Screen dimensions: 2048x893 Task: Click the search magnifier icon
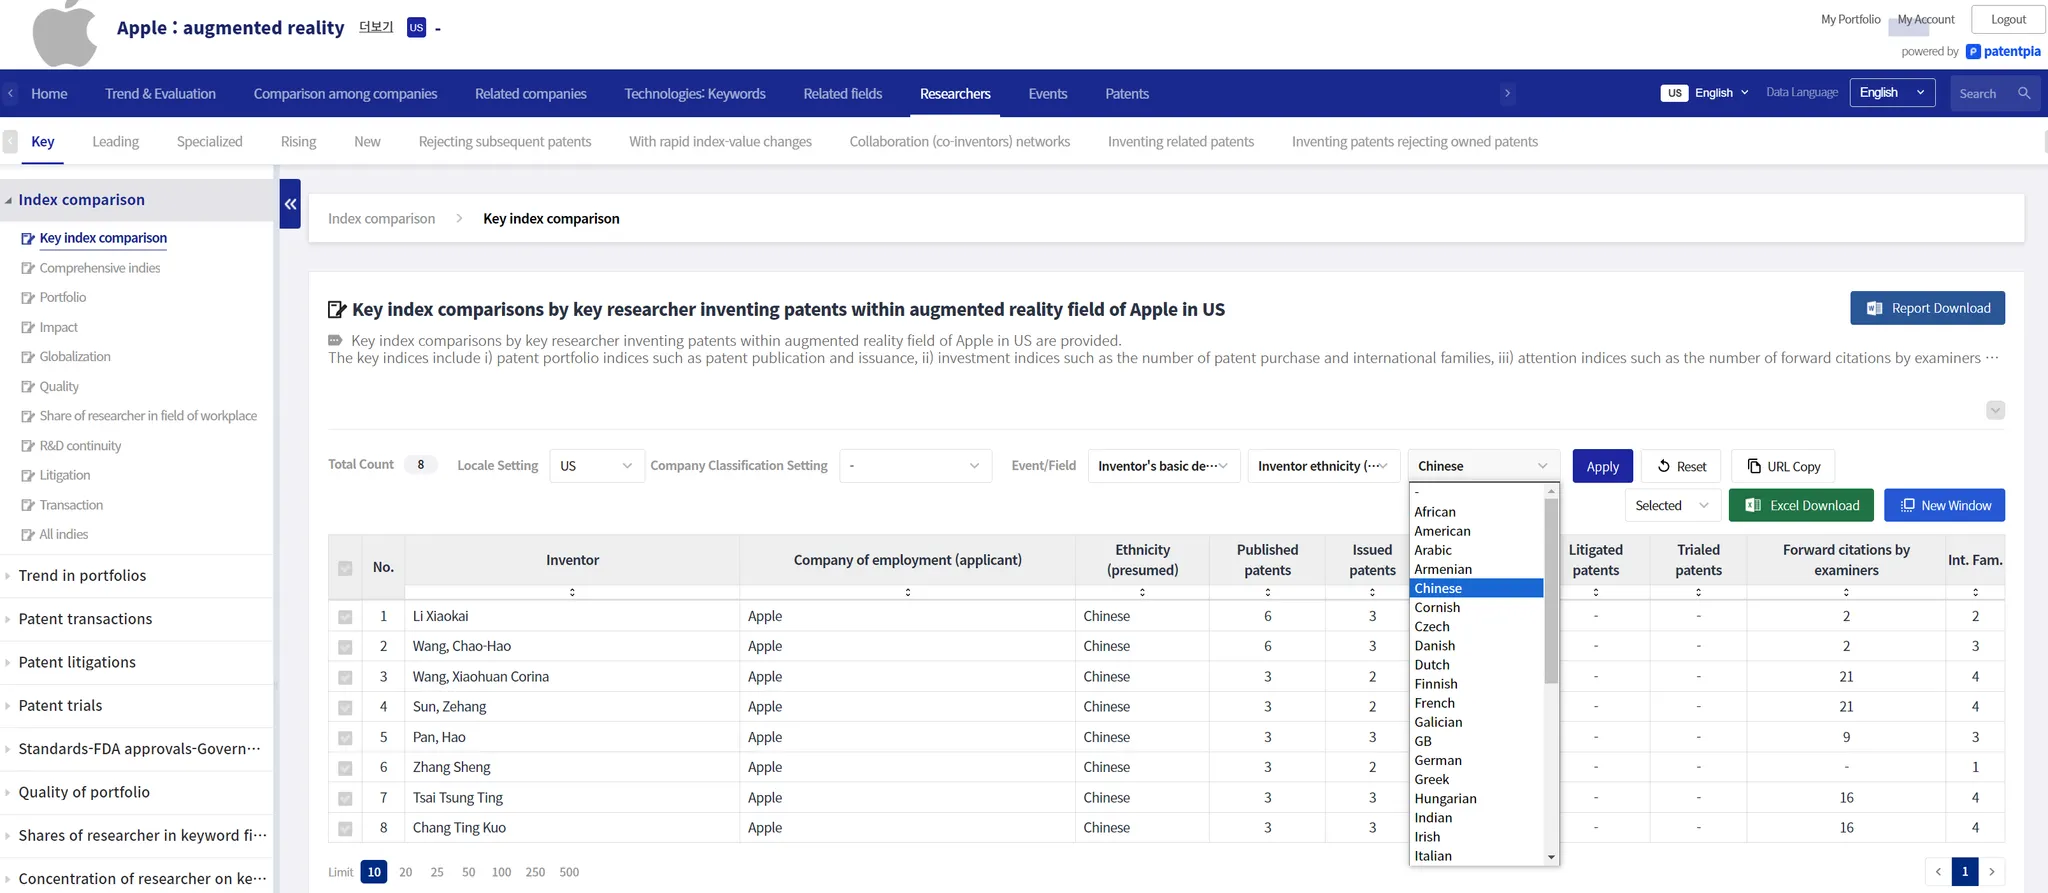click(x=2024, y=93)
